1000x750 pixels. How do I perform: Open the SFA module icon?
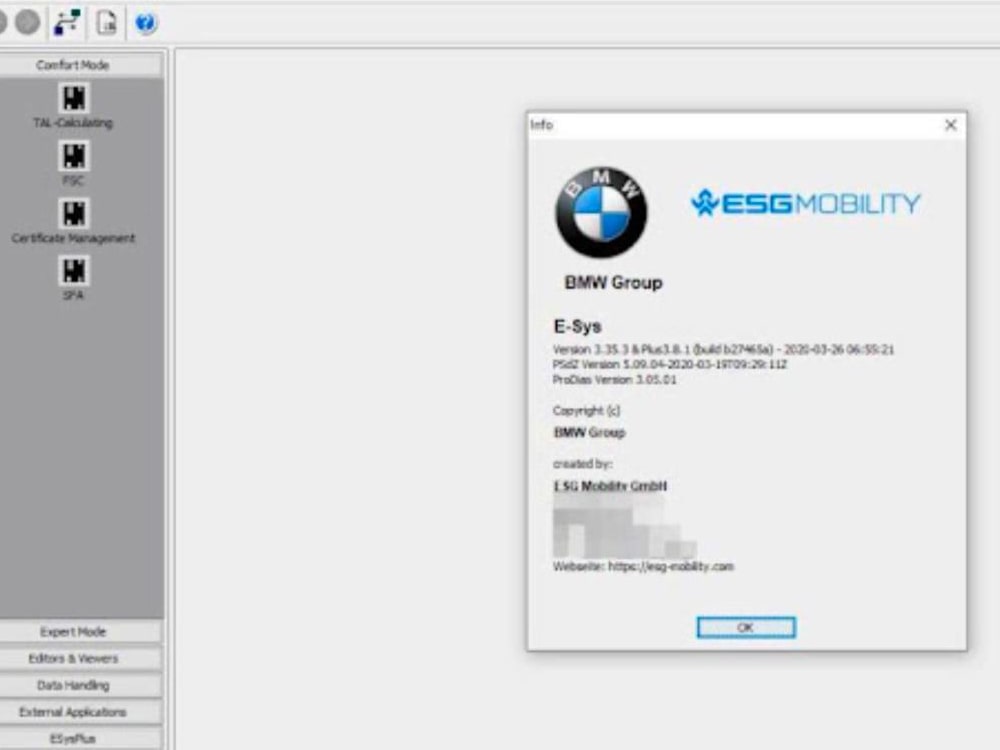click(73, 271)
